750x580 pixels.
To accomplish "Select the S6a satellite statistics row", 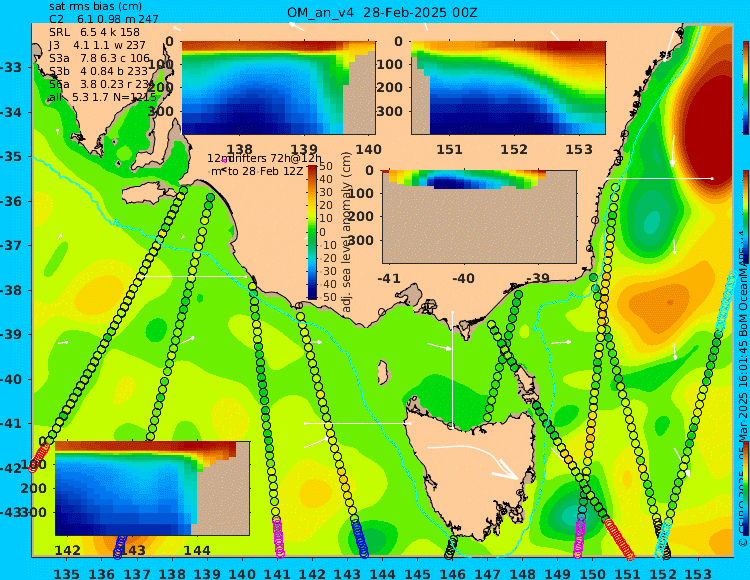I will tap(101, 84).
